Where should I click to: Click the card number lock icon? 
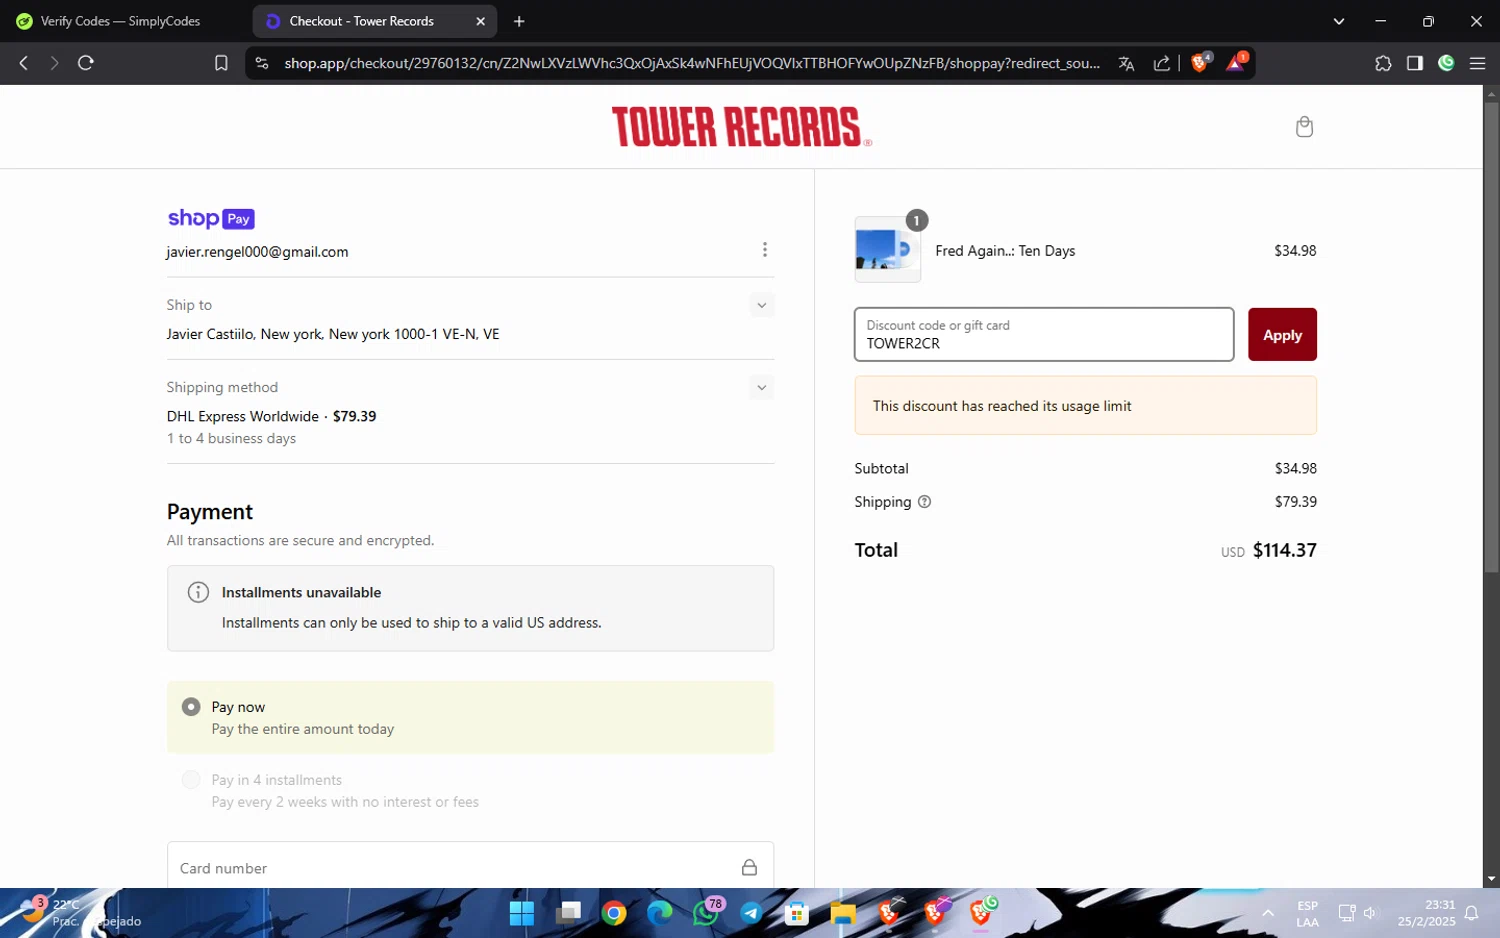[x=749, y=867]
